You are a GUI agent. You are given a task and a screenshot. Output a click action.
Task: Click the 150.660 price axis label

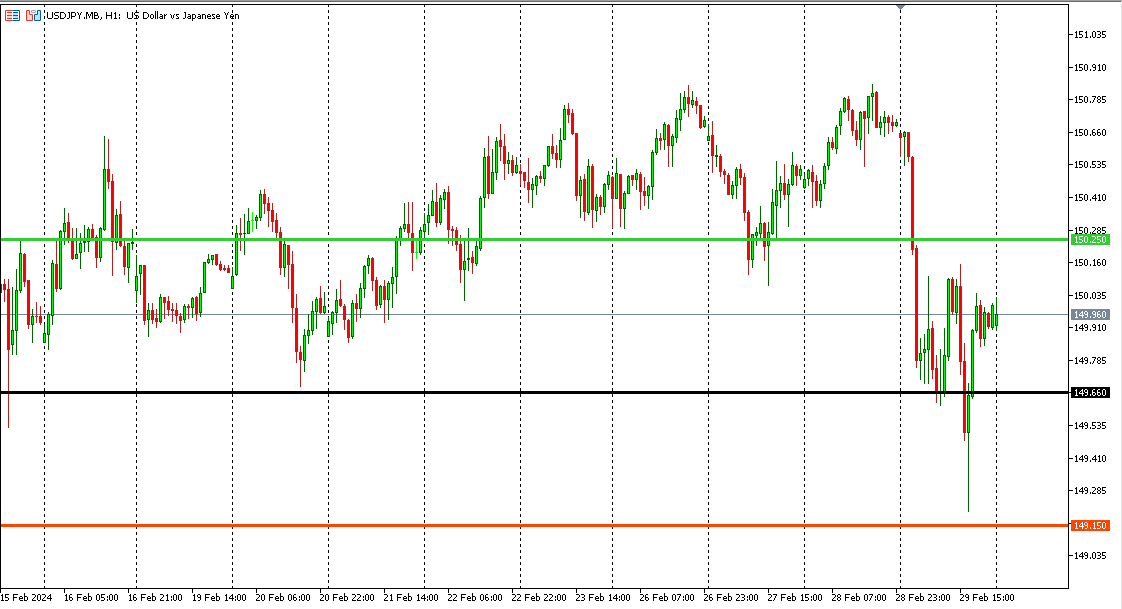point(1091,133)
